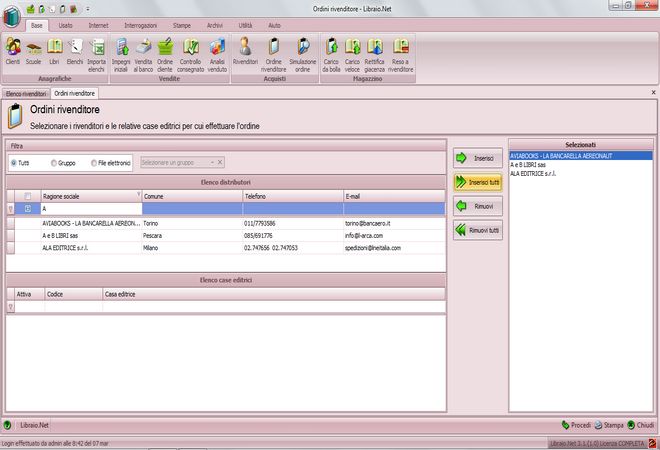Click the Inserisci button
This screenshot has width=660, height=450.
(478, 158)
